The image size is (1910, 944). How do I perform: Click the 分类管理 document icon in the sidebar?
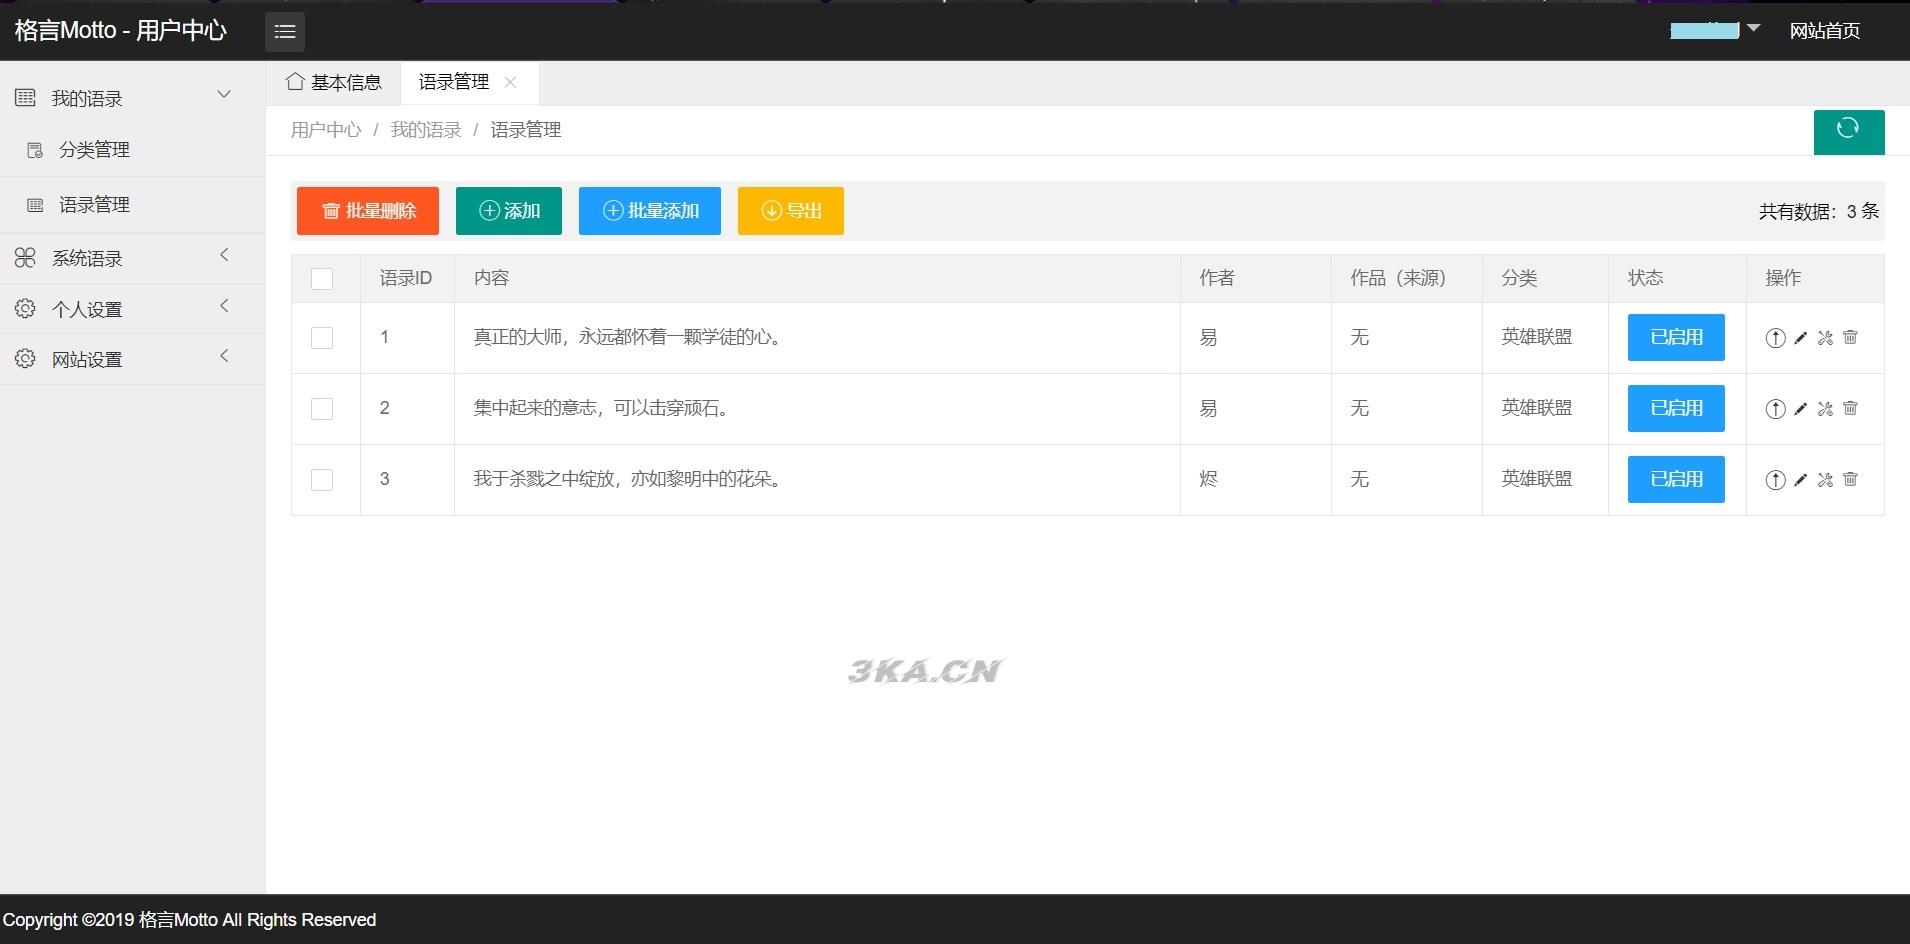pos(34,149)
